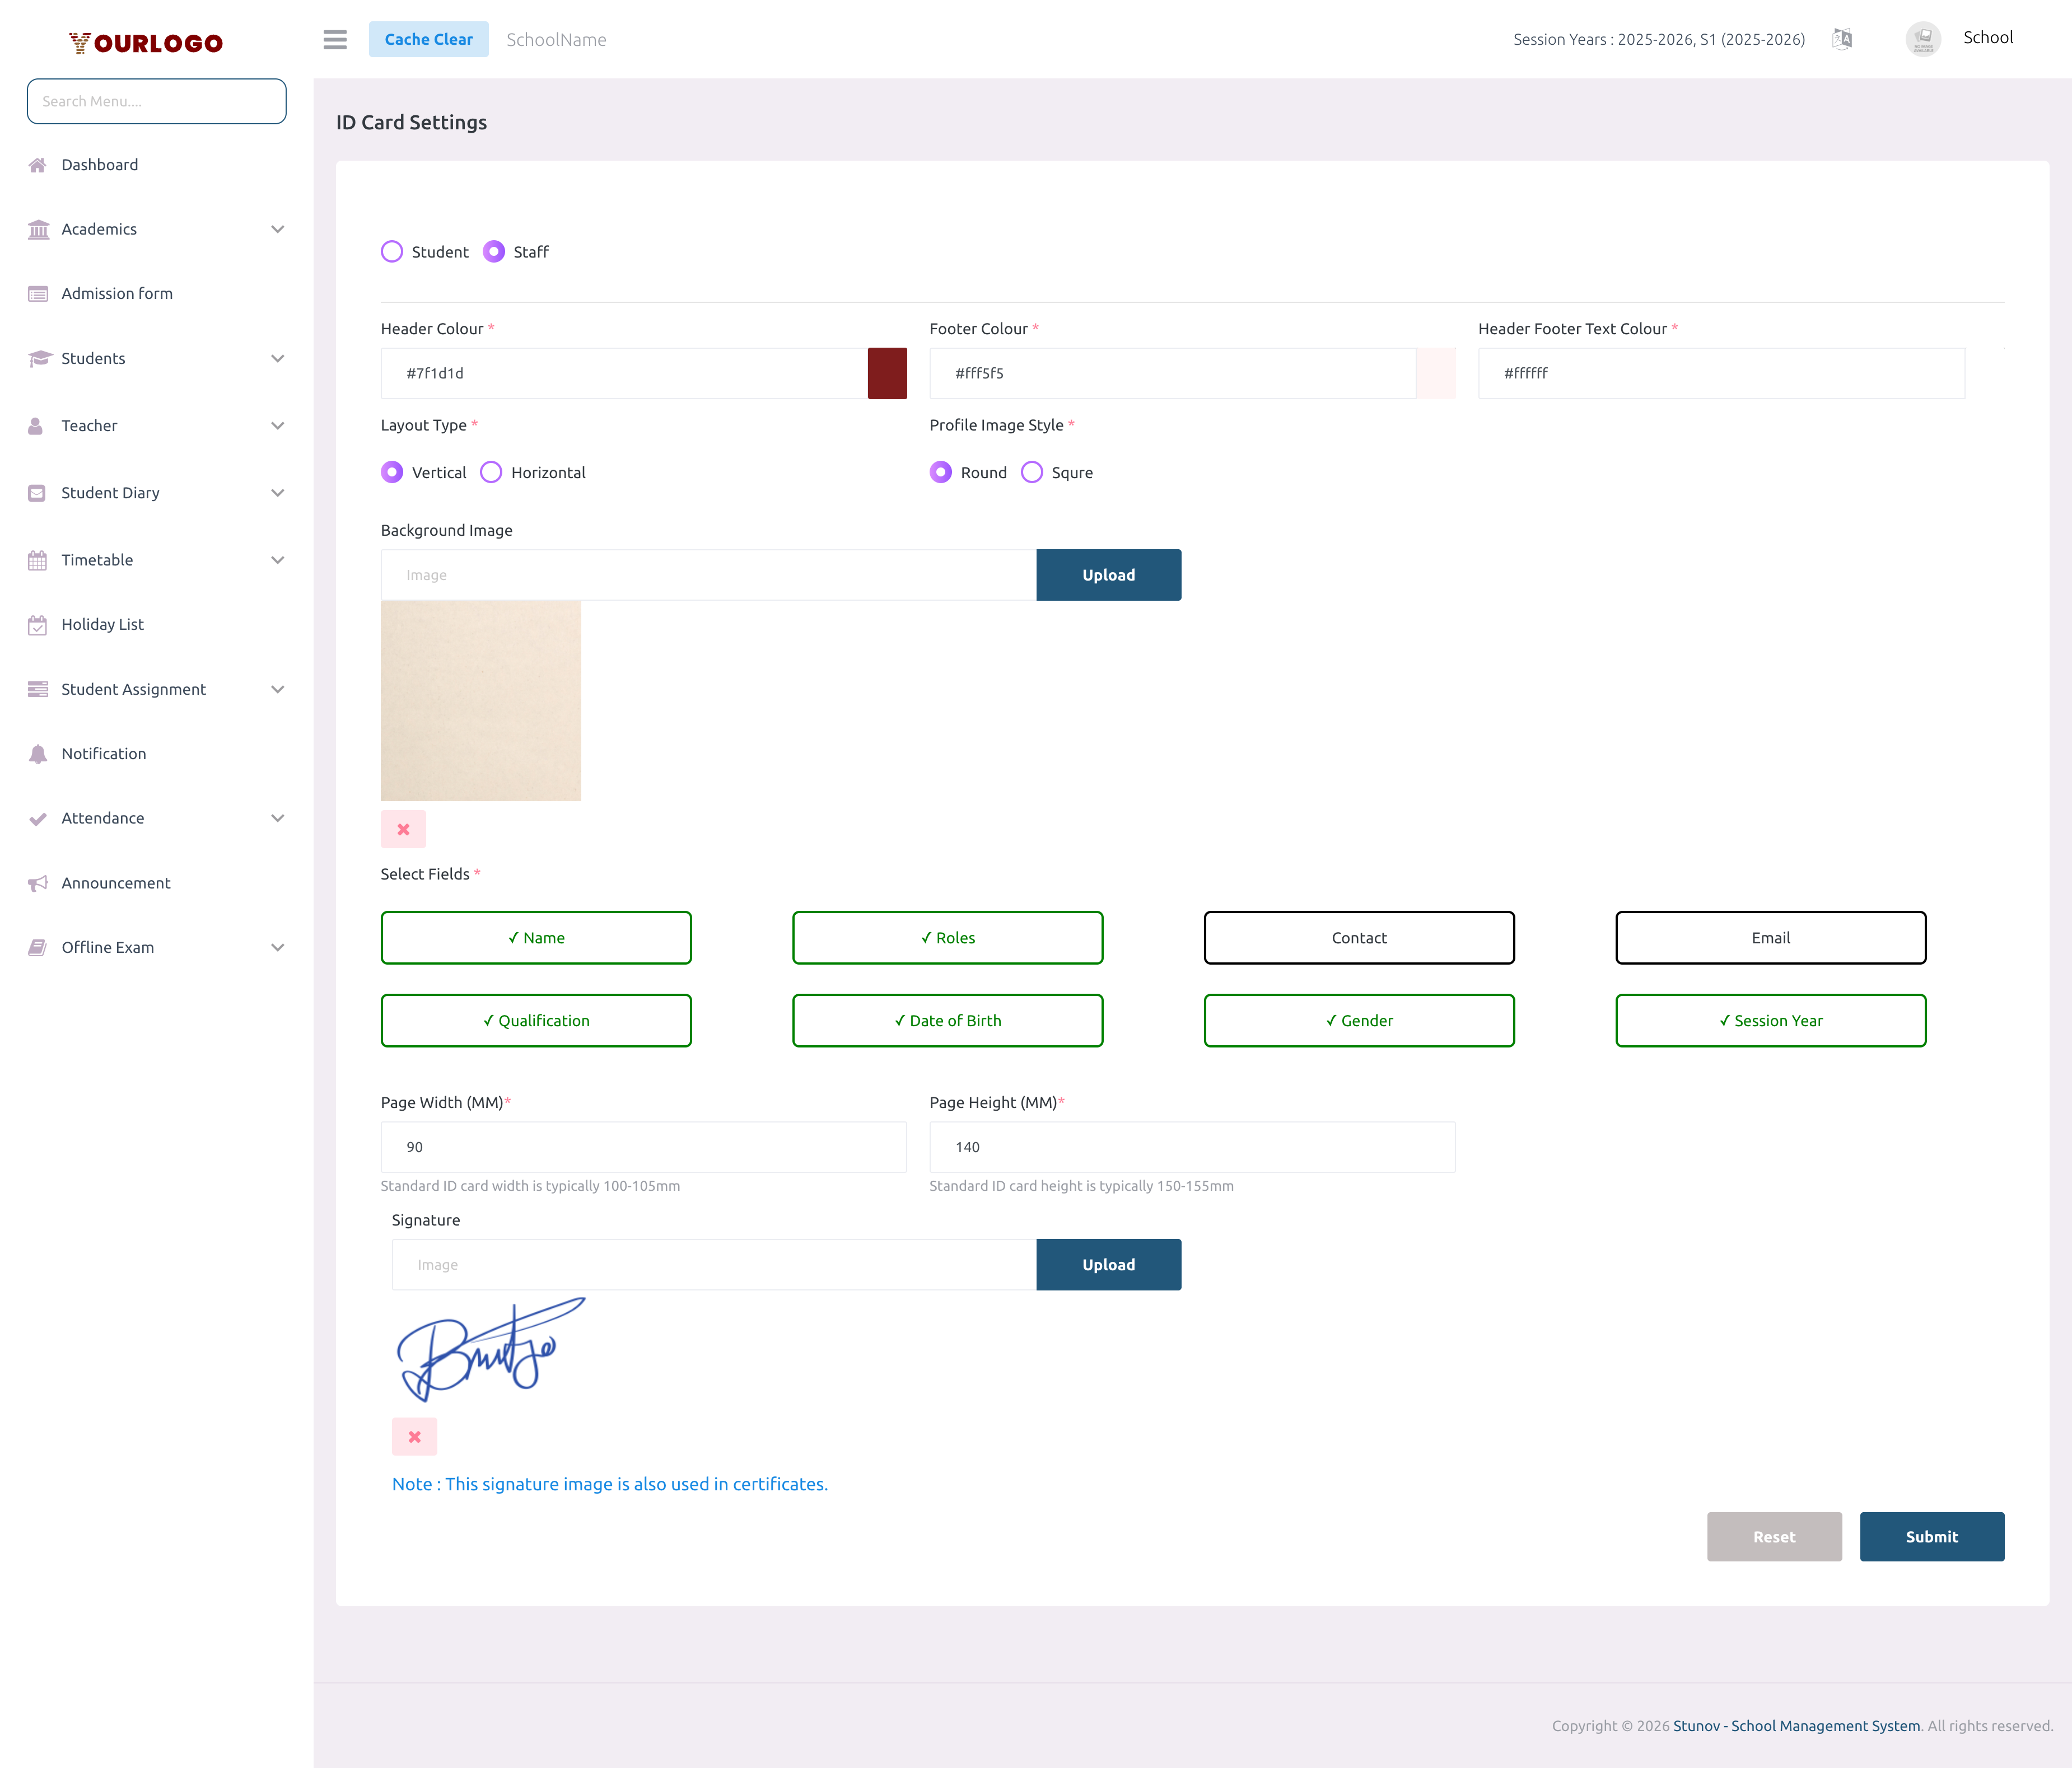
Task: Expand the Offline Exam section
Action: pyautogui.click(x=277, y=947)
